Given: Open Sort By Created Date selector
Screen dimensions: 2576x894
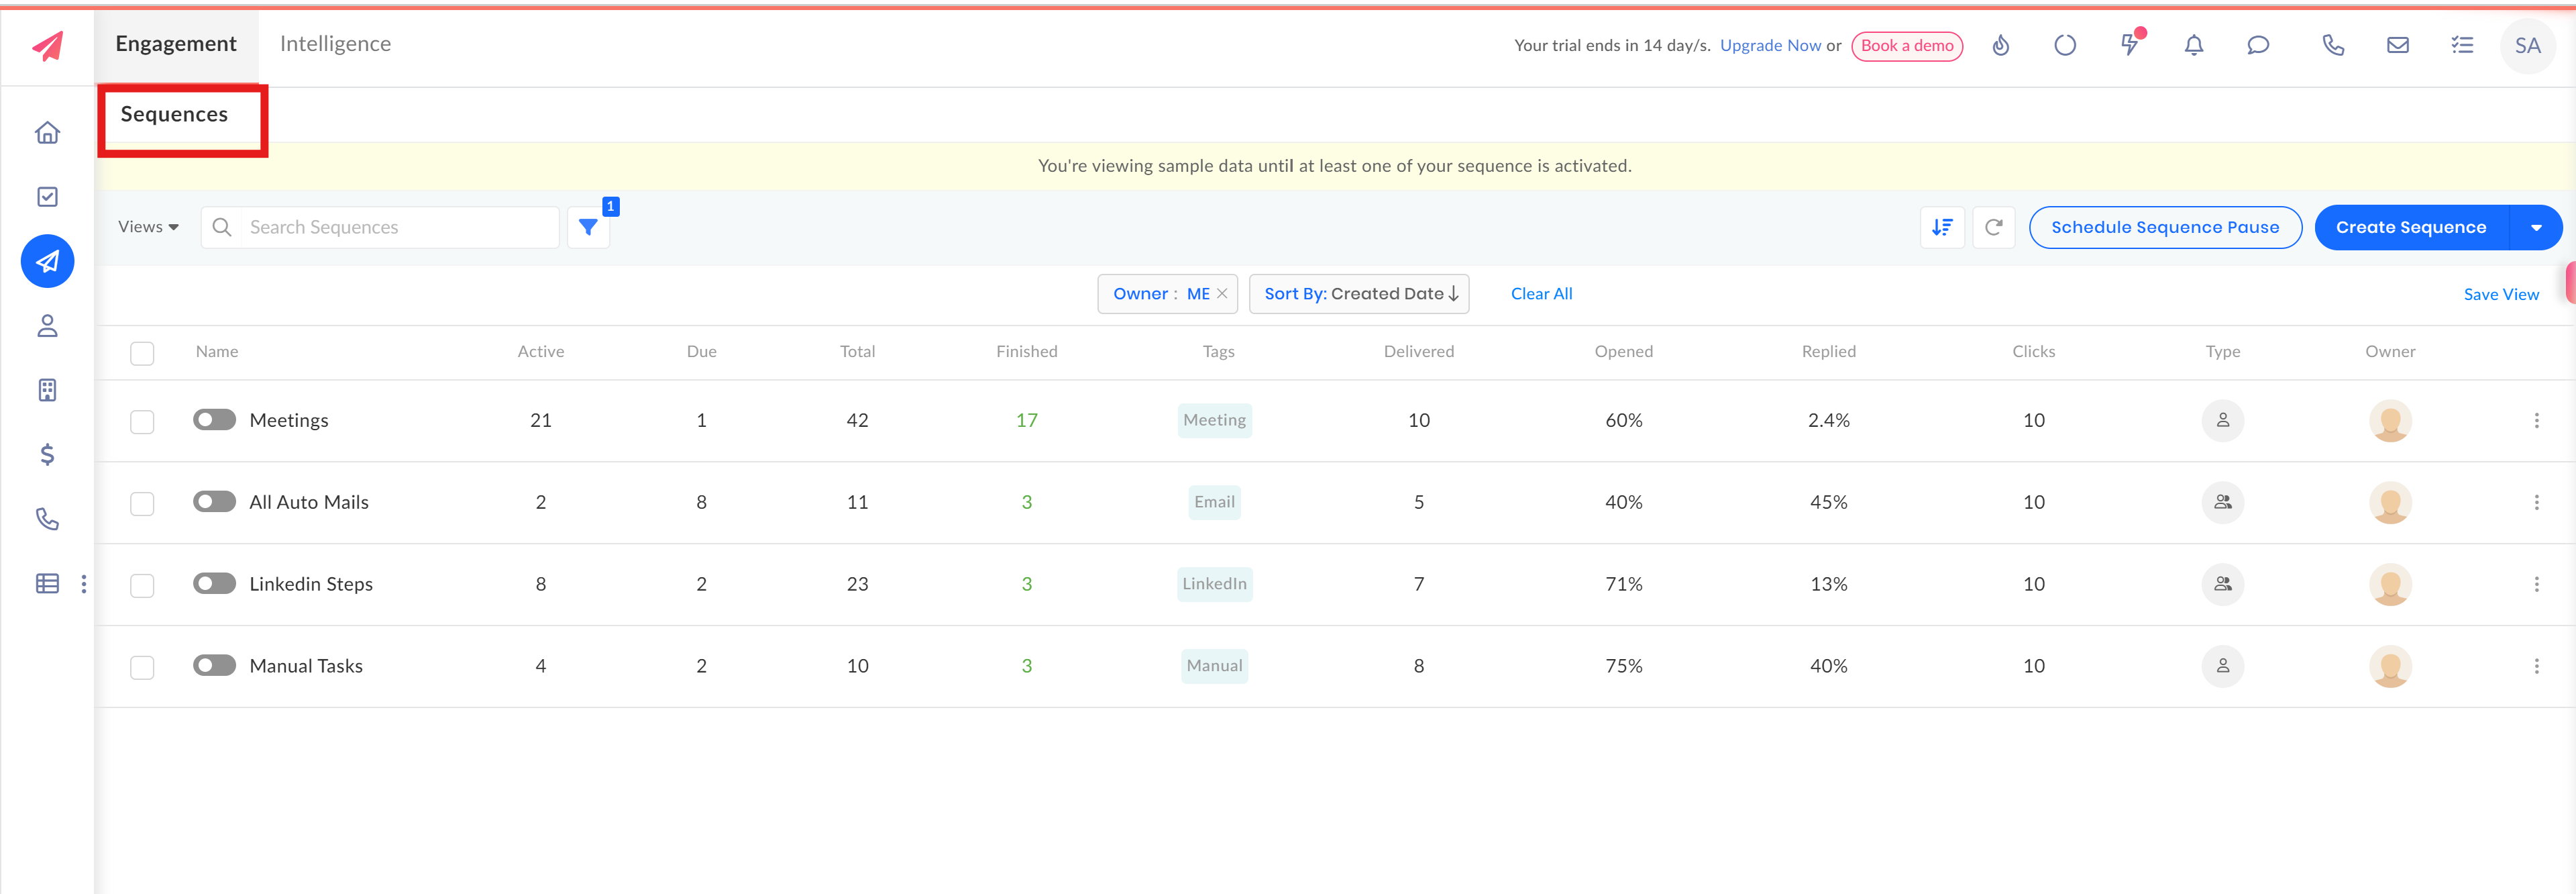Looking at the screenshot, I should pos(1359,294).
